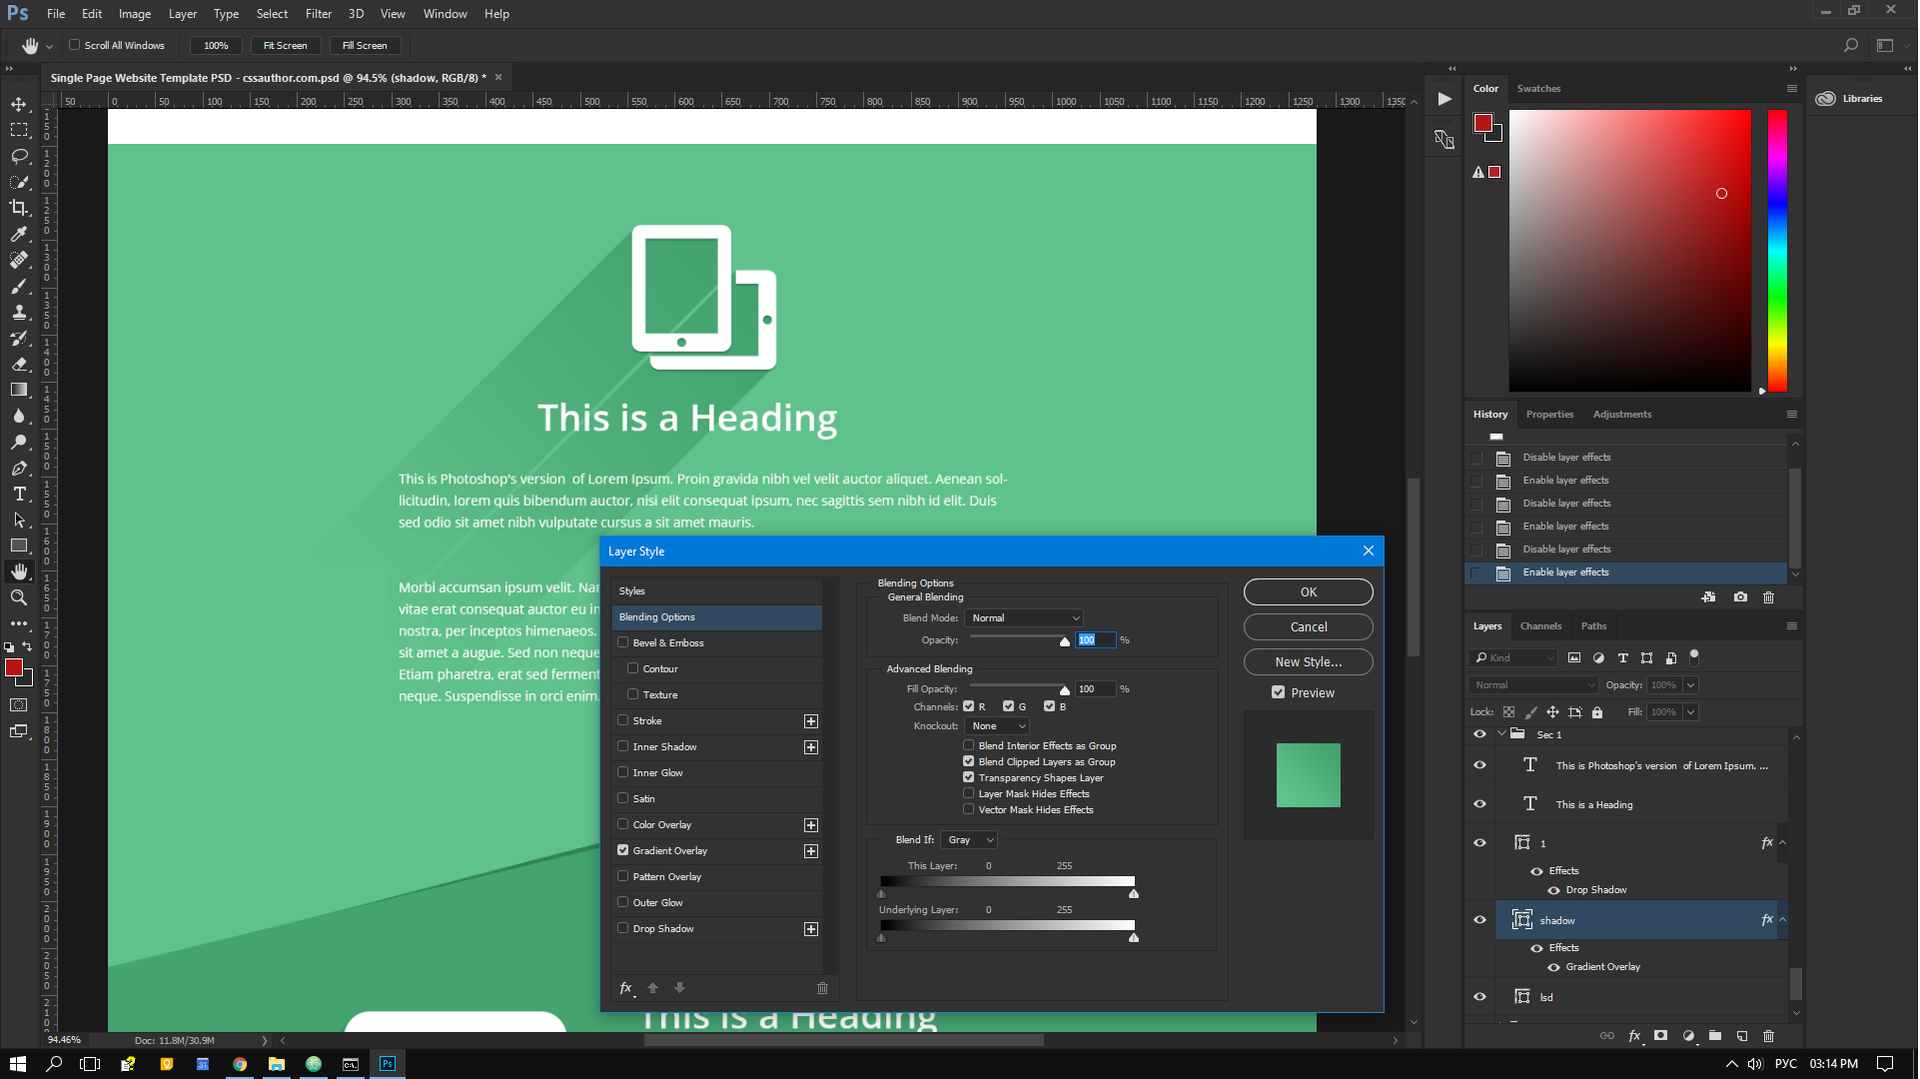The image size is (1920, 1079).
Task: Click the New Style... button
Action: click(x=1308, y=662)
